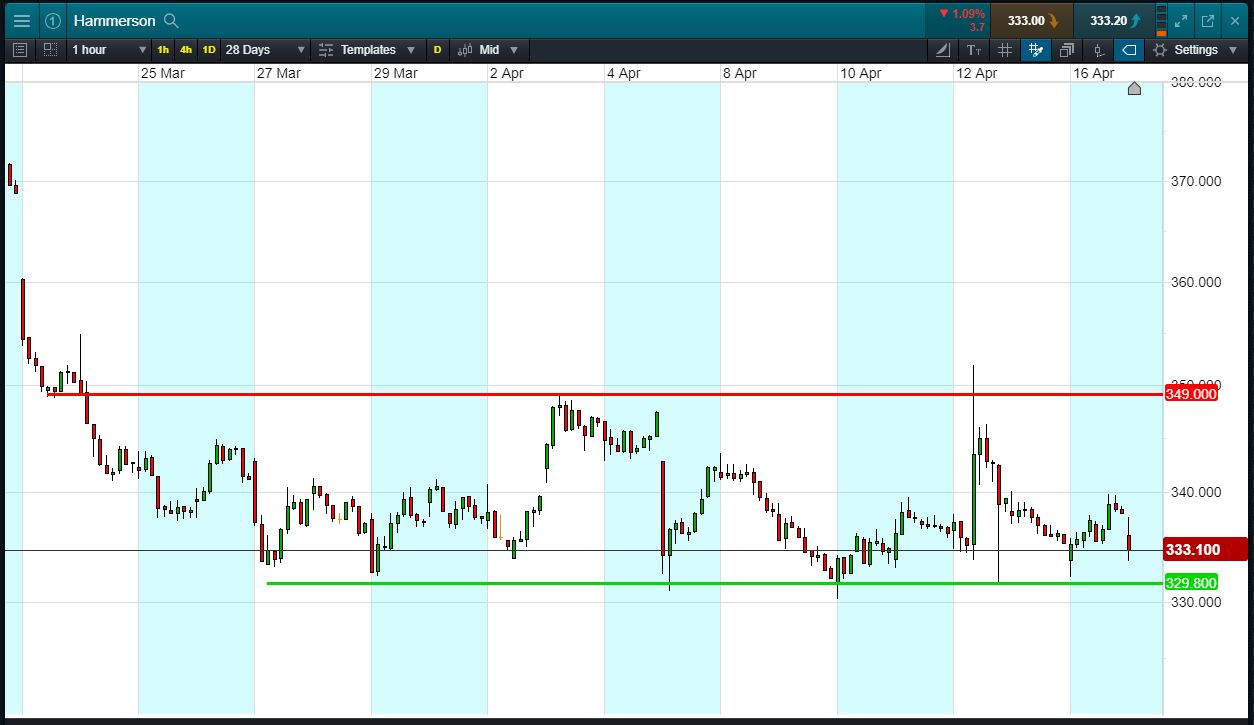This screenshot has width=1254, height=725.
Task: Click the 1.09% price change indicator
Action: coord(961,13)
